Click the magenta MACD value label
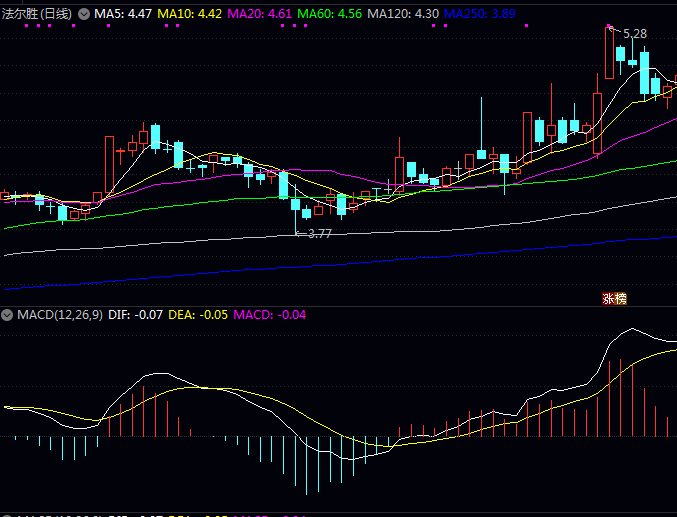 pos(270,315)
